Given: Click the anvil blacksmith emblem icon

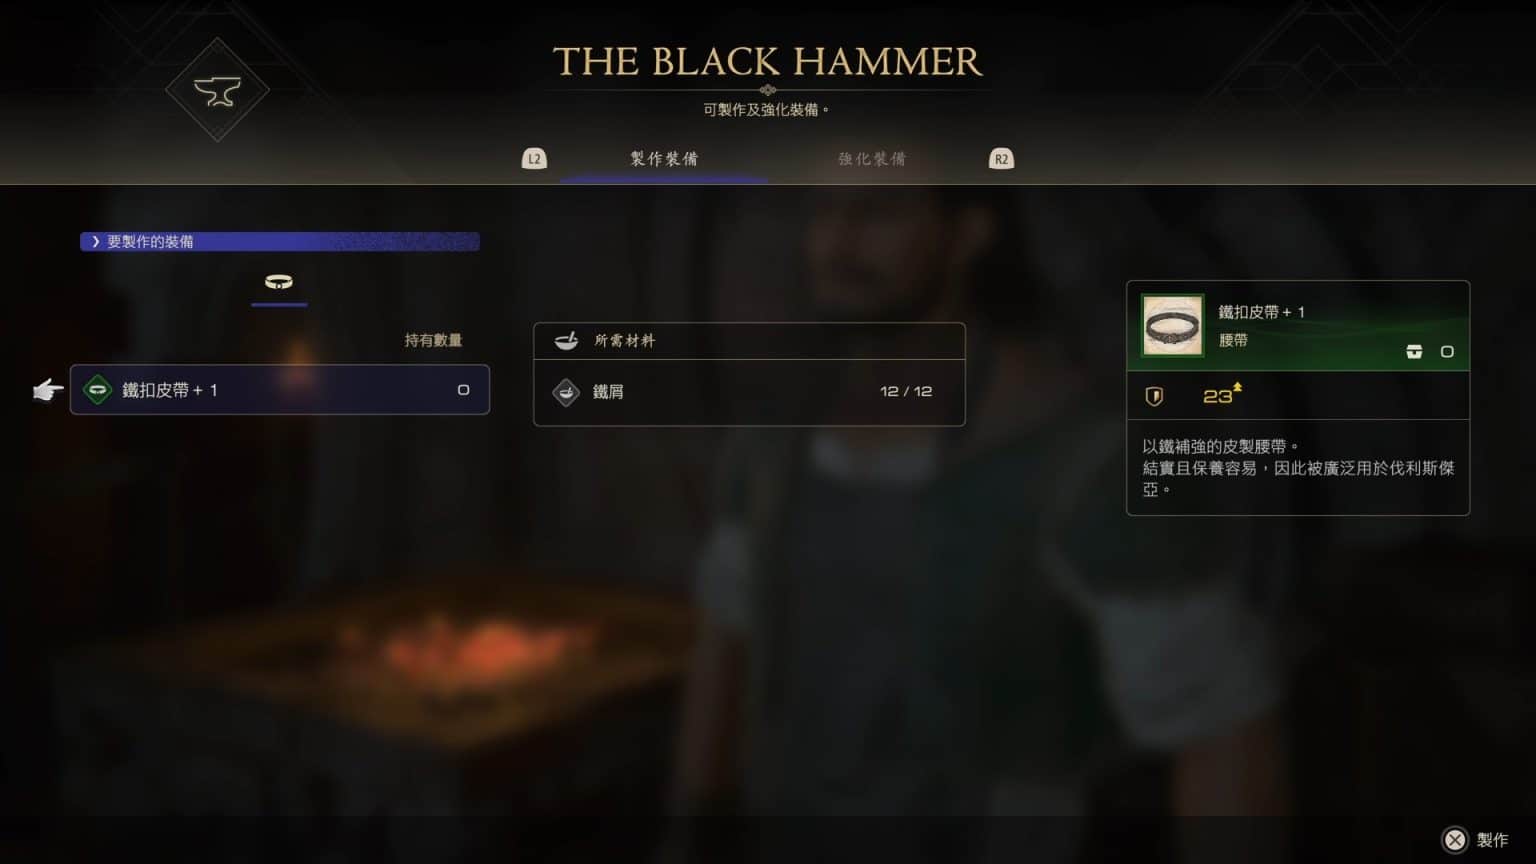Looking at the screenshot, I should point(217,91).
